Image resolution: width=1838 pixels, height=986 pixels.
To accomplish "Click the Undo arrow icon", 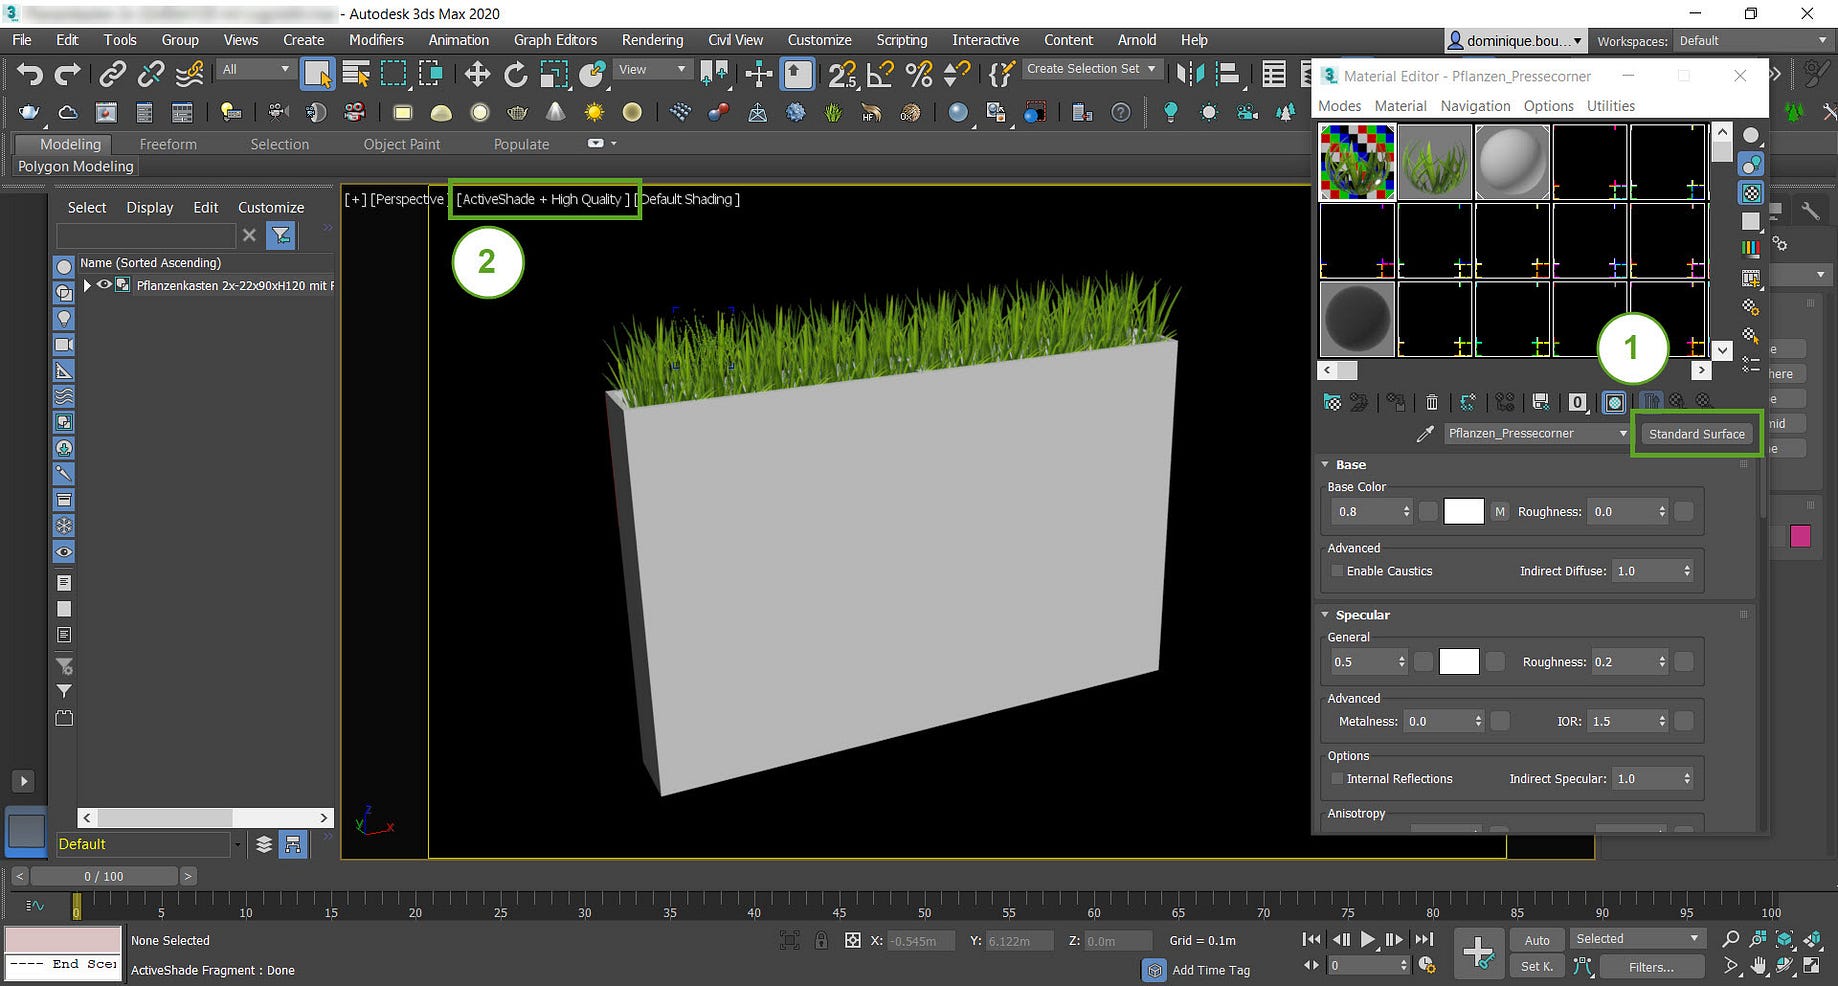I will pyautogui.click(x=30, y=75).
